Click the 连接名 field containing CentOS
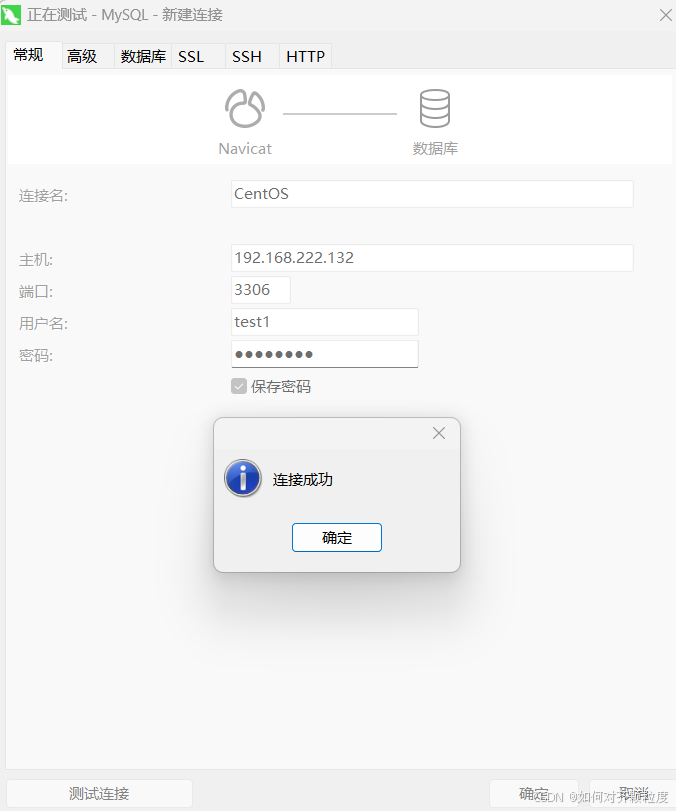Viewport: 676px width, 811px height. (x=432, y=194)
